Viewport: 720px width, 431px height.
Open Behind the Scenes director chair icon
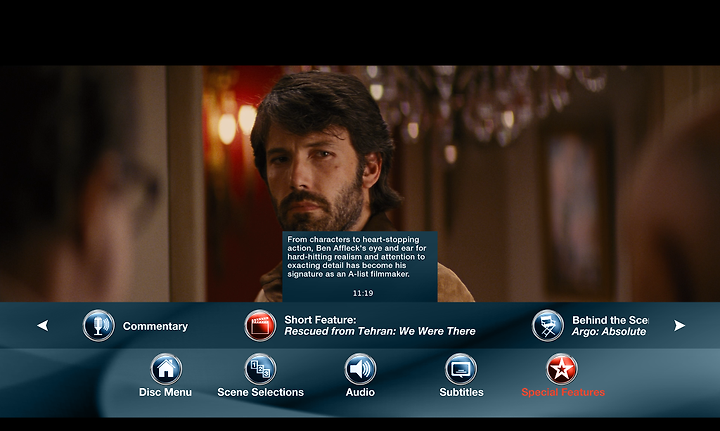tap(548, 325)
